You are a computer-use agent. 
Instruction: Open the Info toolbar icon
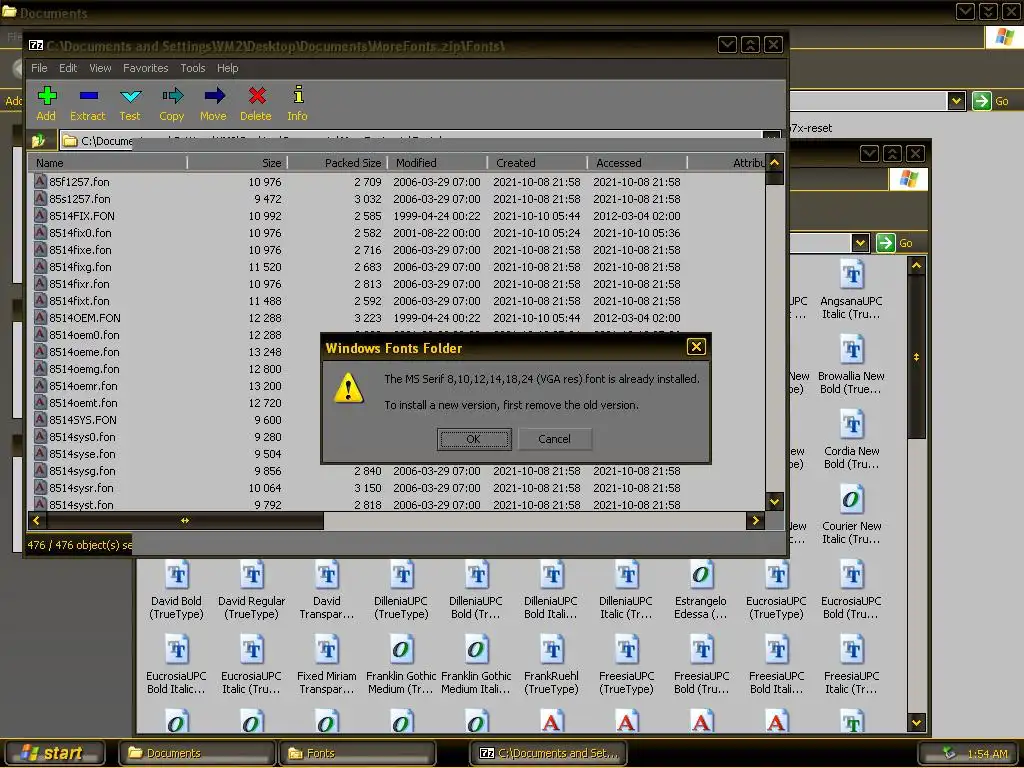(298, 103)
